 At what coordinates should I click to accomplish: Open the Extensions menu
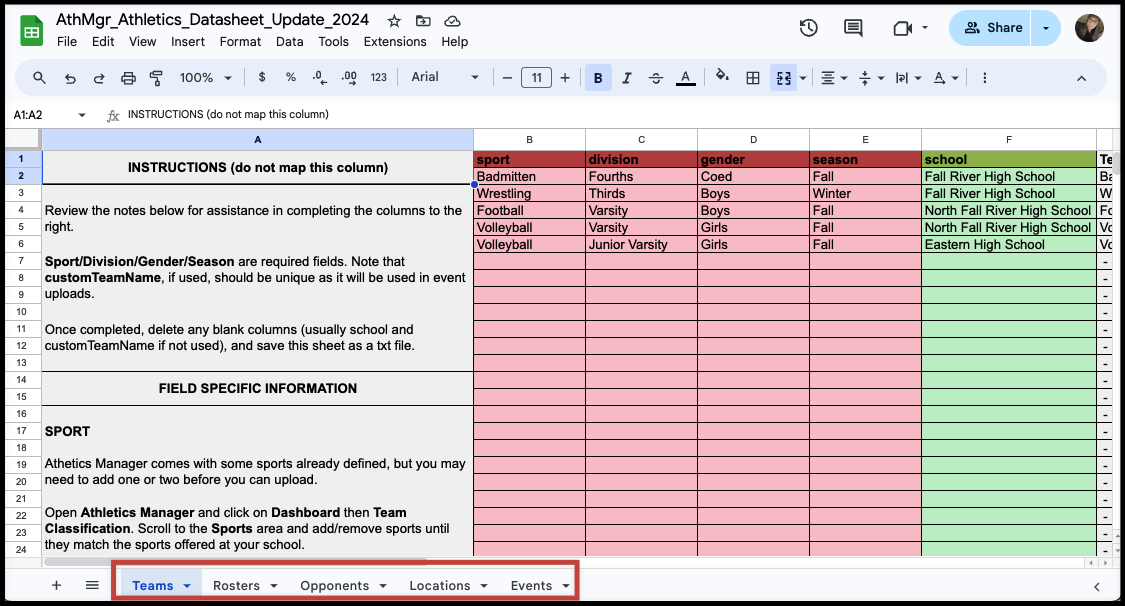(395, 42)
